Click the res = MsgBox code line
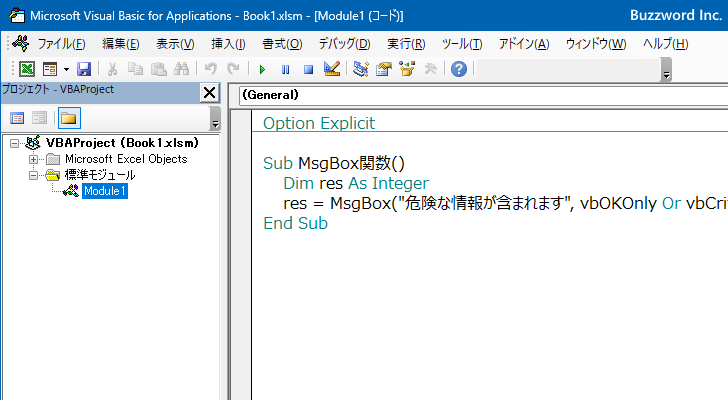 (x=505, y=203)
